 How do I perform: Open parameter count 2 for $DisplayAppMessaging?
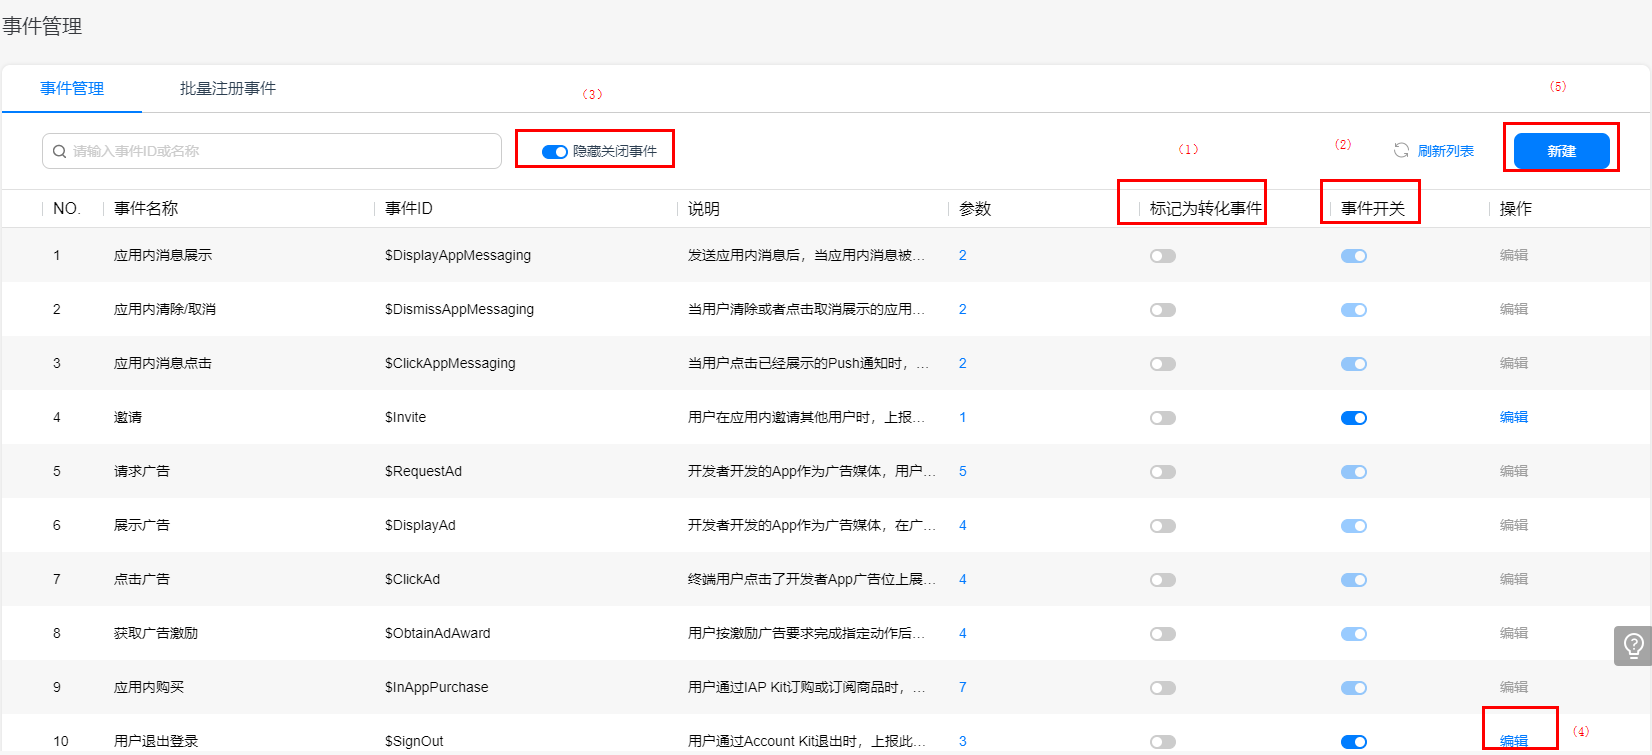(963, 255)
